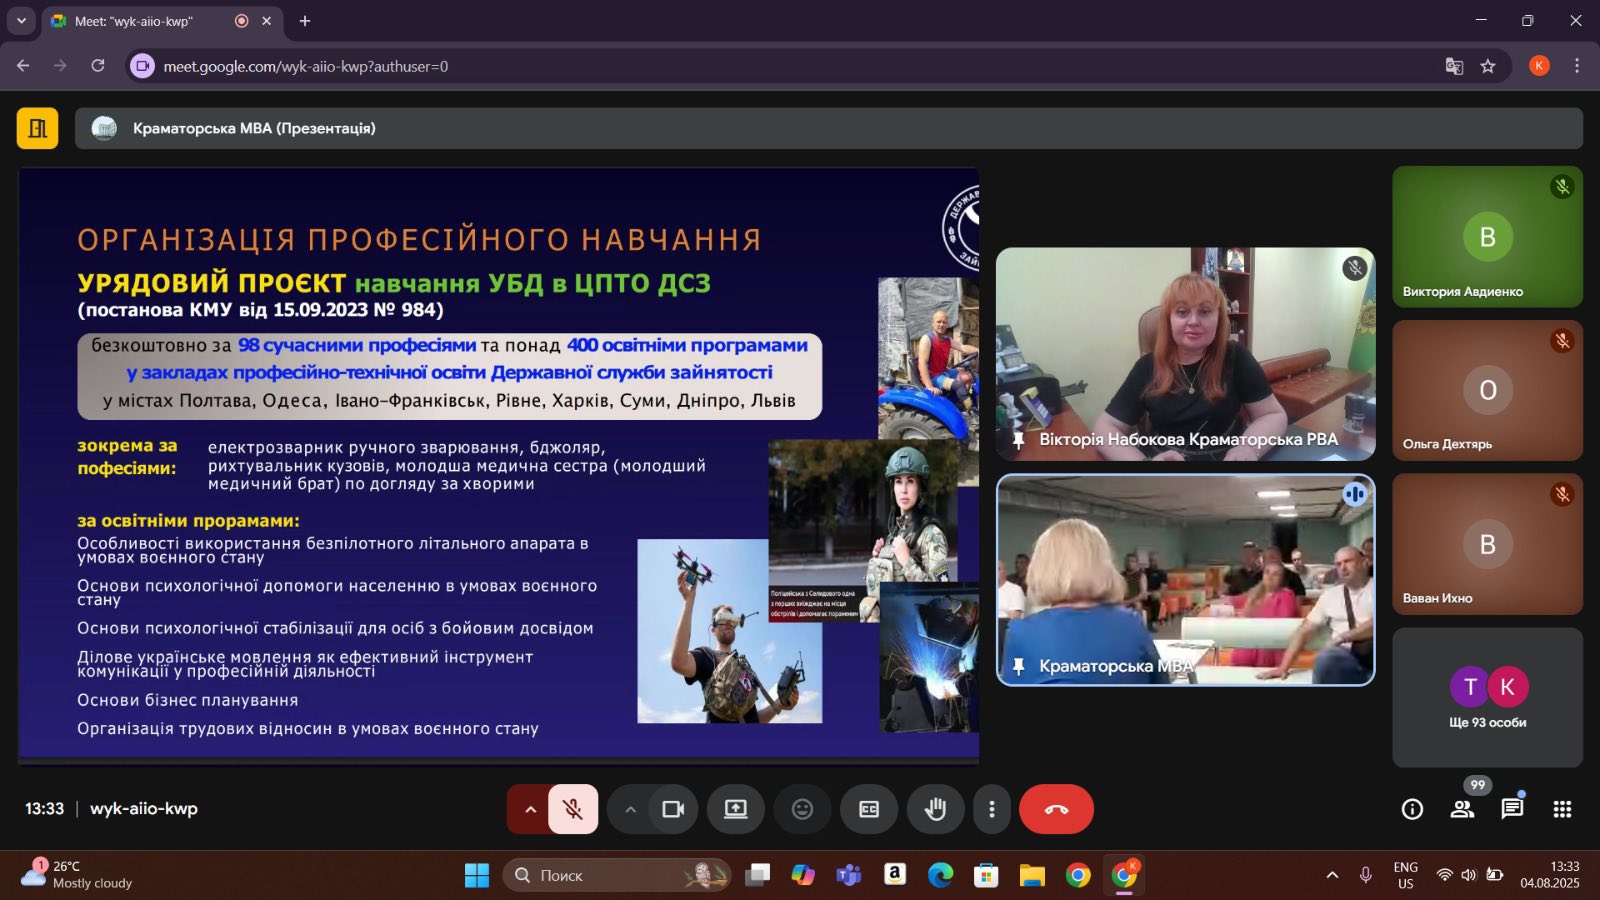Open more options three-dot menu
Viewport: 1600px width, 900px height.
(991, 809)
